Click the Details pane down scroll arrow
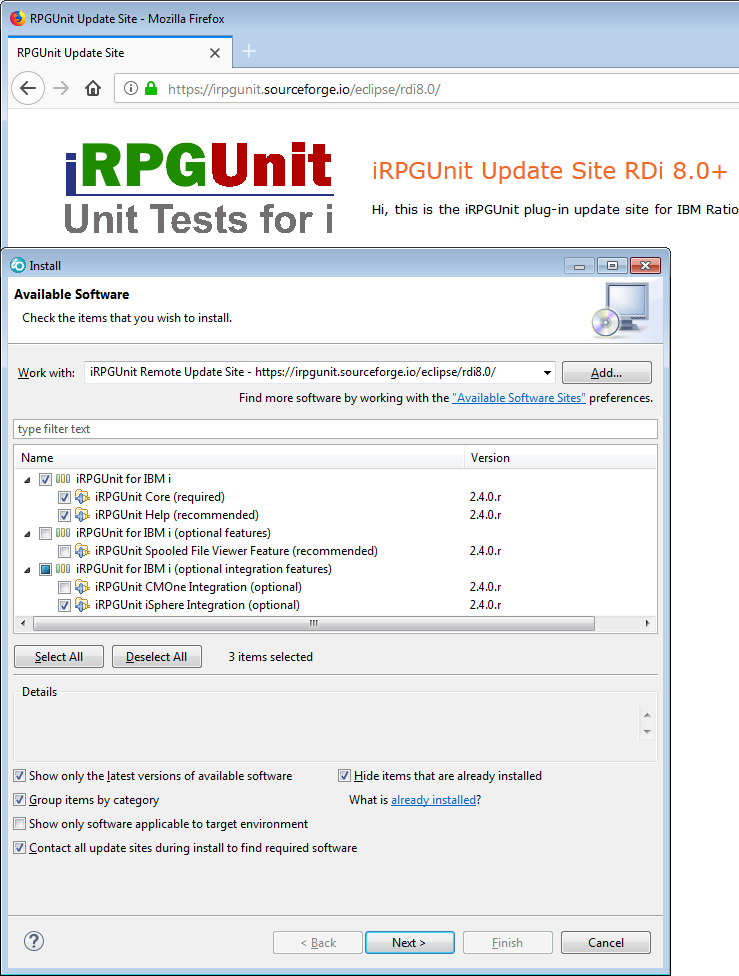Viewport: 739px width, 976px height. point(647,731)
